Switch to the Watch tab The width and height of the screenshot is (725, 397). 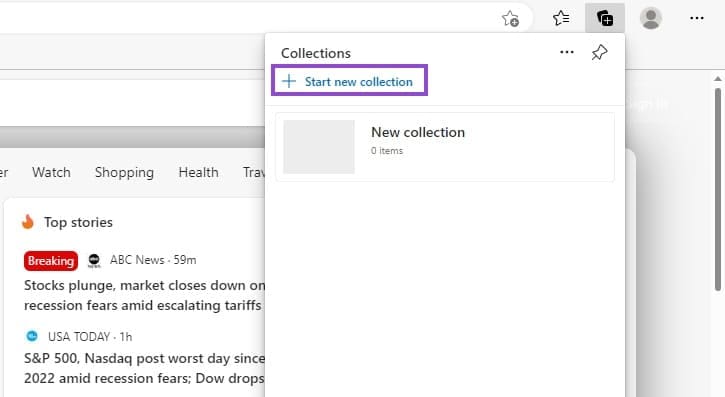point(51,172)
